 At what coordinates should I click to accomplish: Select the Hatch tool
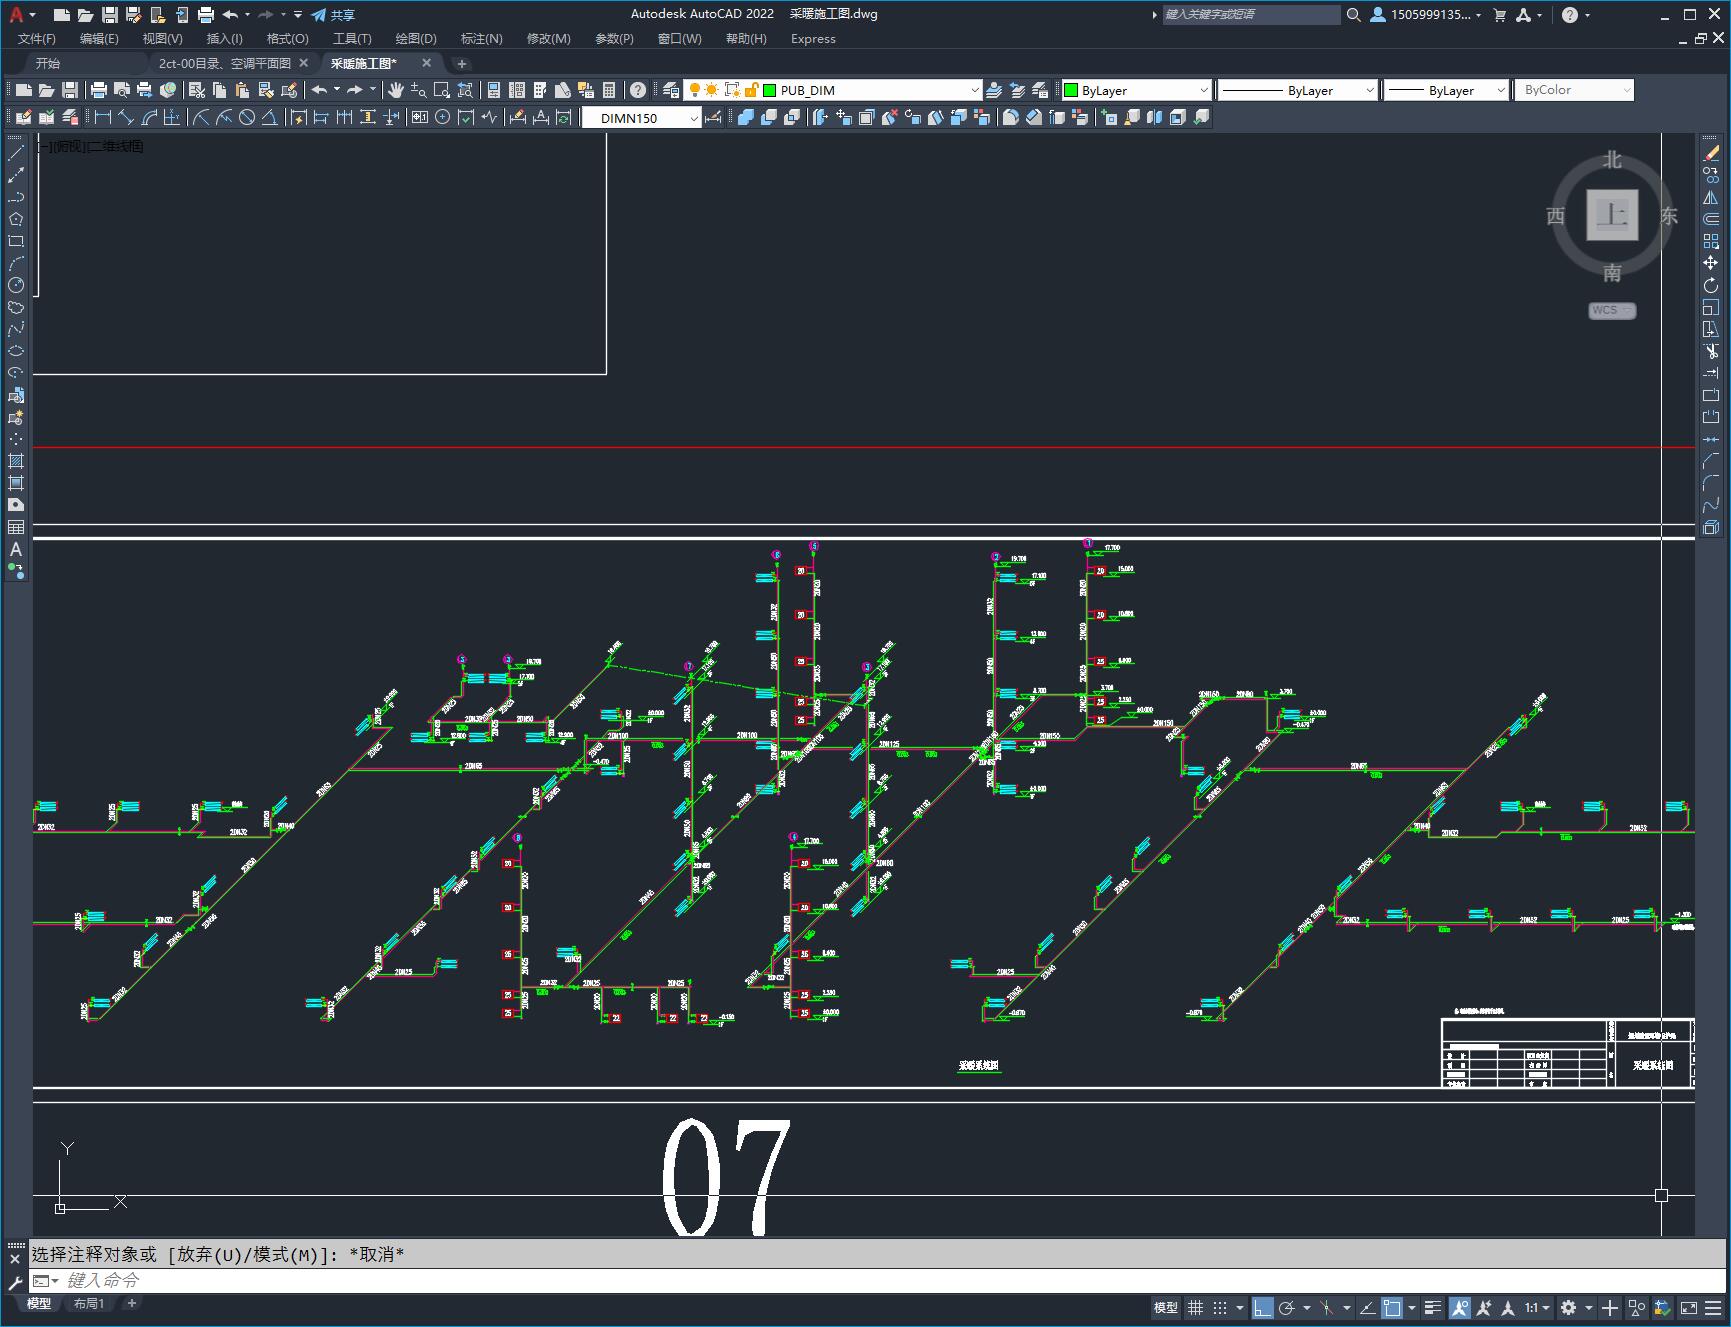(x=16, y=461)
